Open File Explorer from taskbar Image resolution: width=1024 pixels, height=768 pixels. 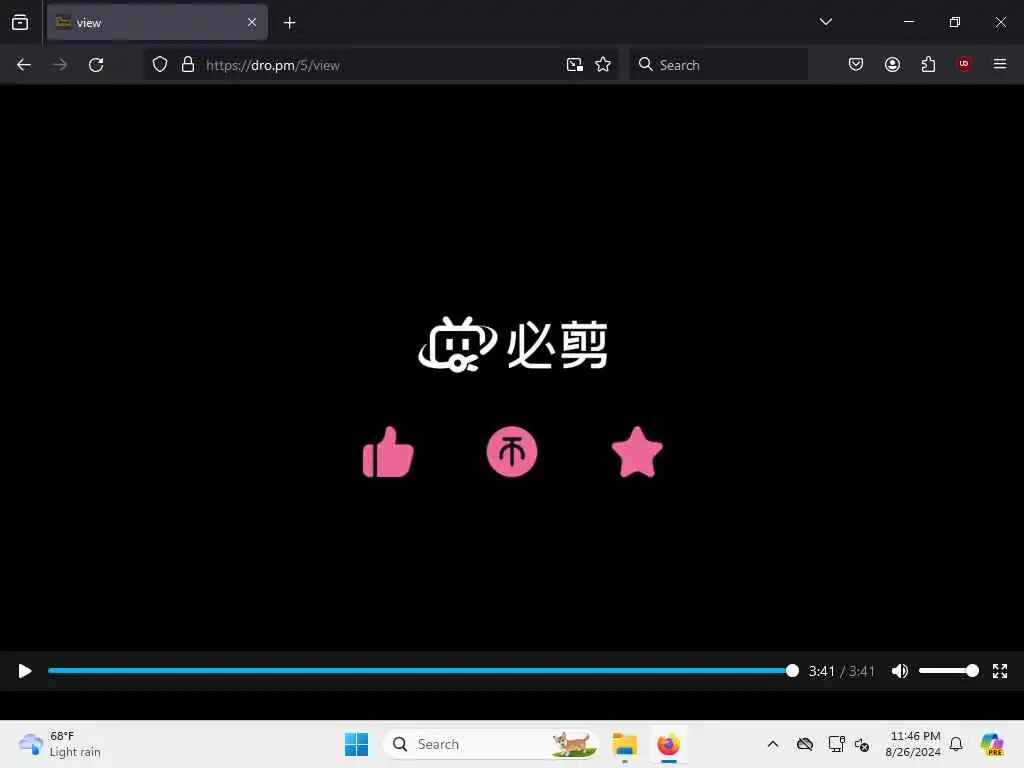(x=624, y=744)
